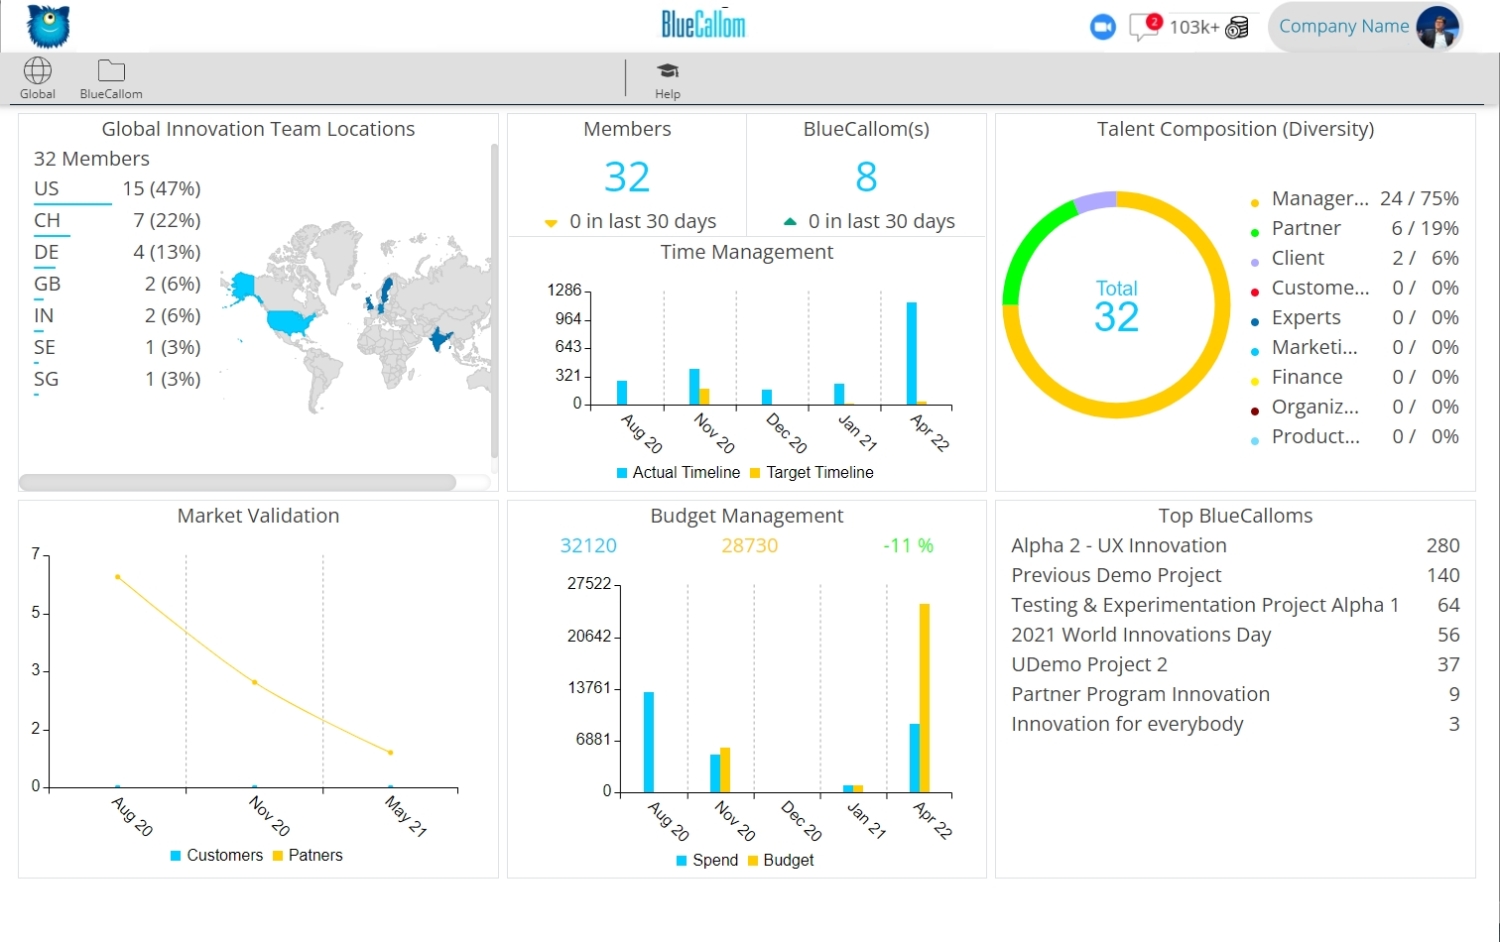Click the Members count 32
The image size is (1500, 942).
tap(627, 177)
